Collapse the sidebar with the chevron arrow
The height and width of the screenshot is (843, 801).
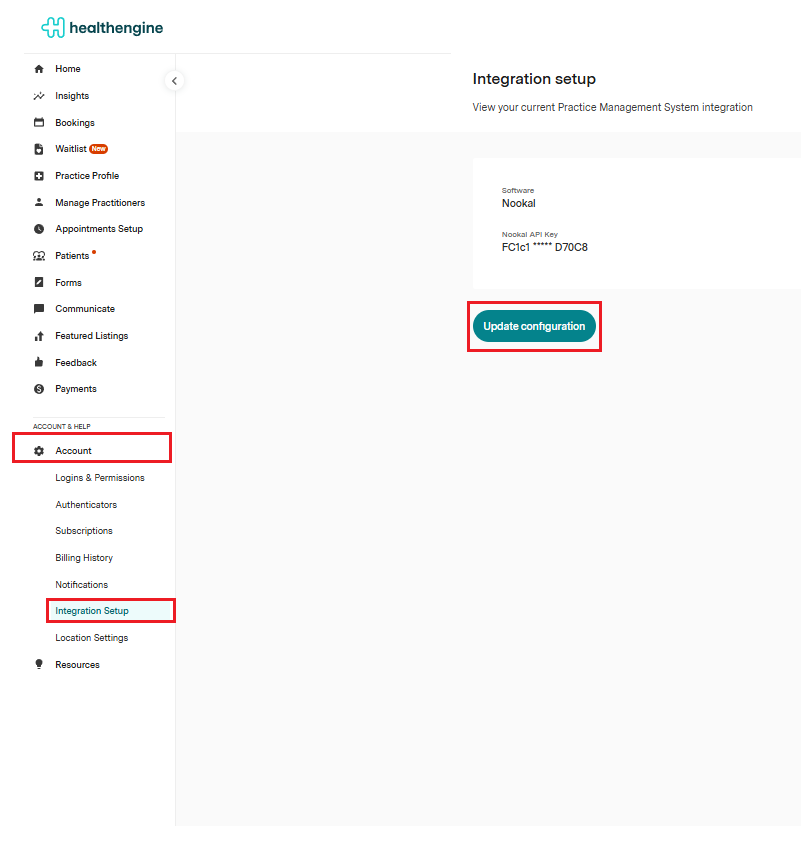(x=174, y=81)
